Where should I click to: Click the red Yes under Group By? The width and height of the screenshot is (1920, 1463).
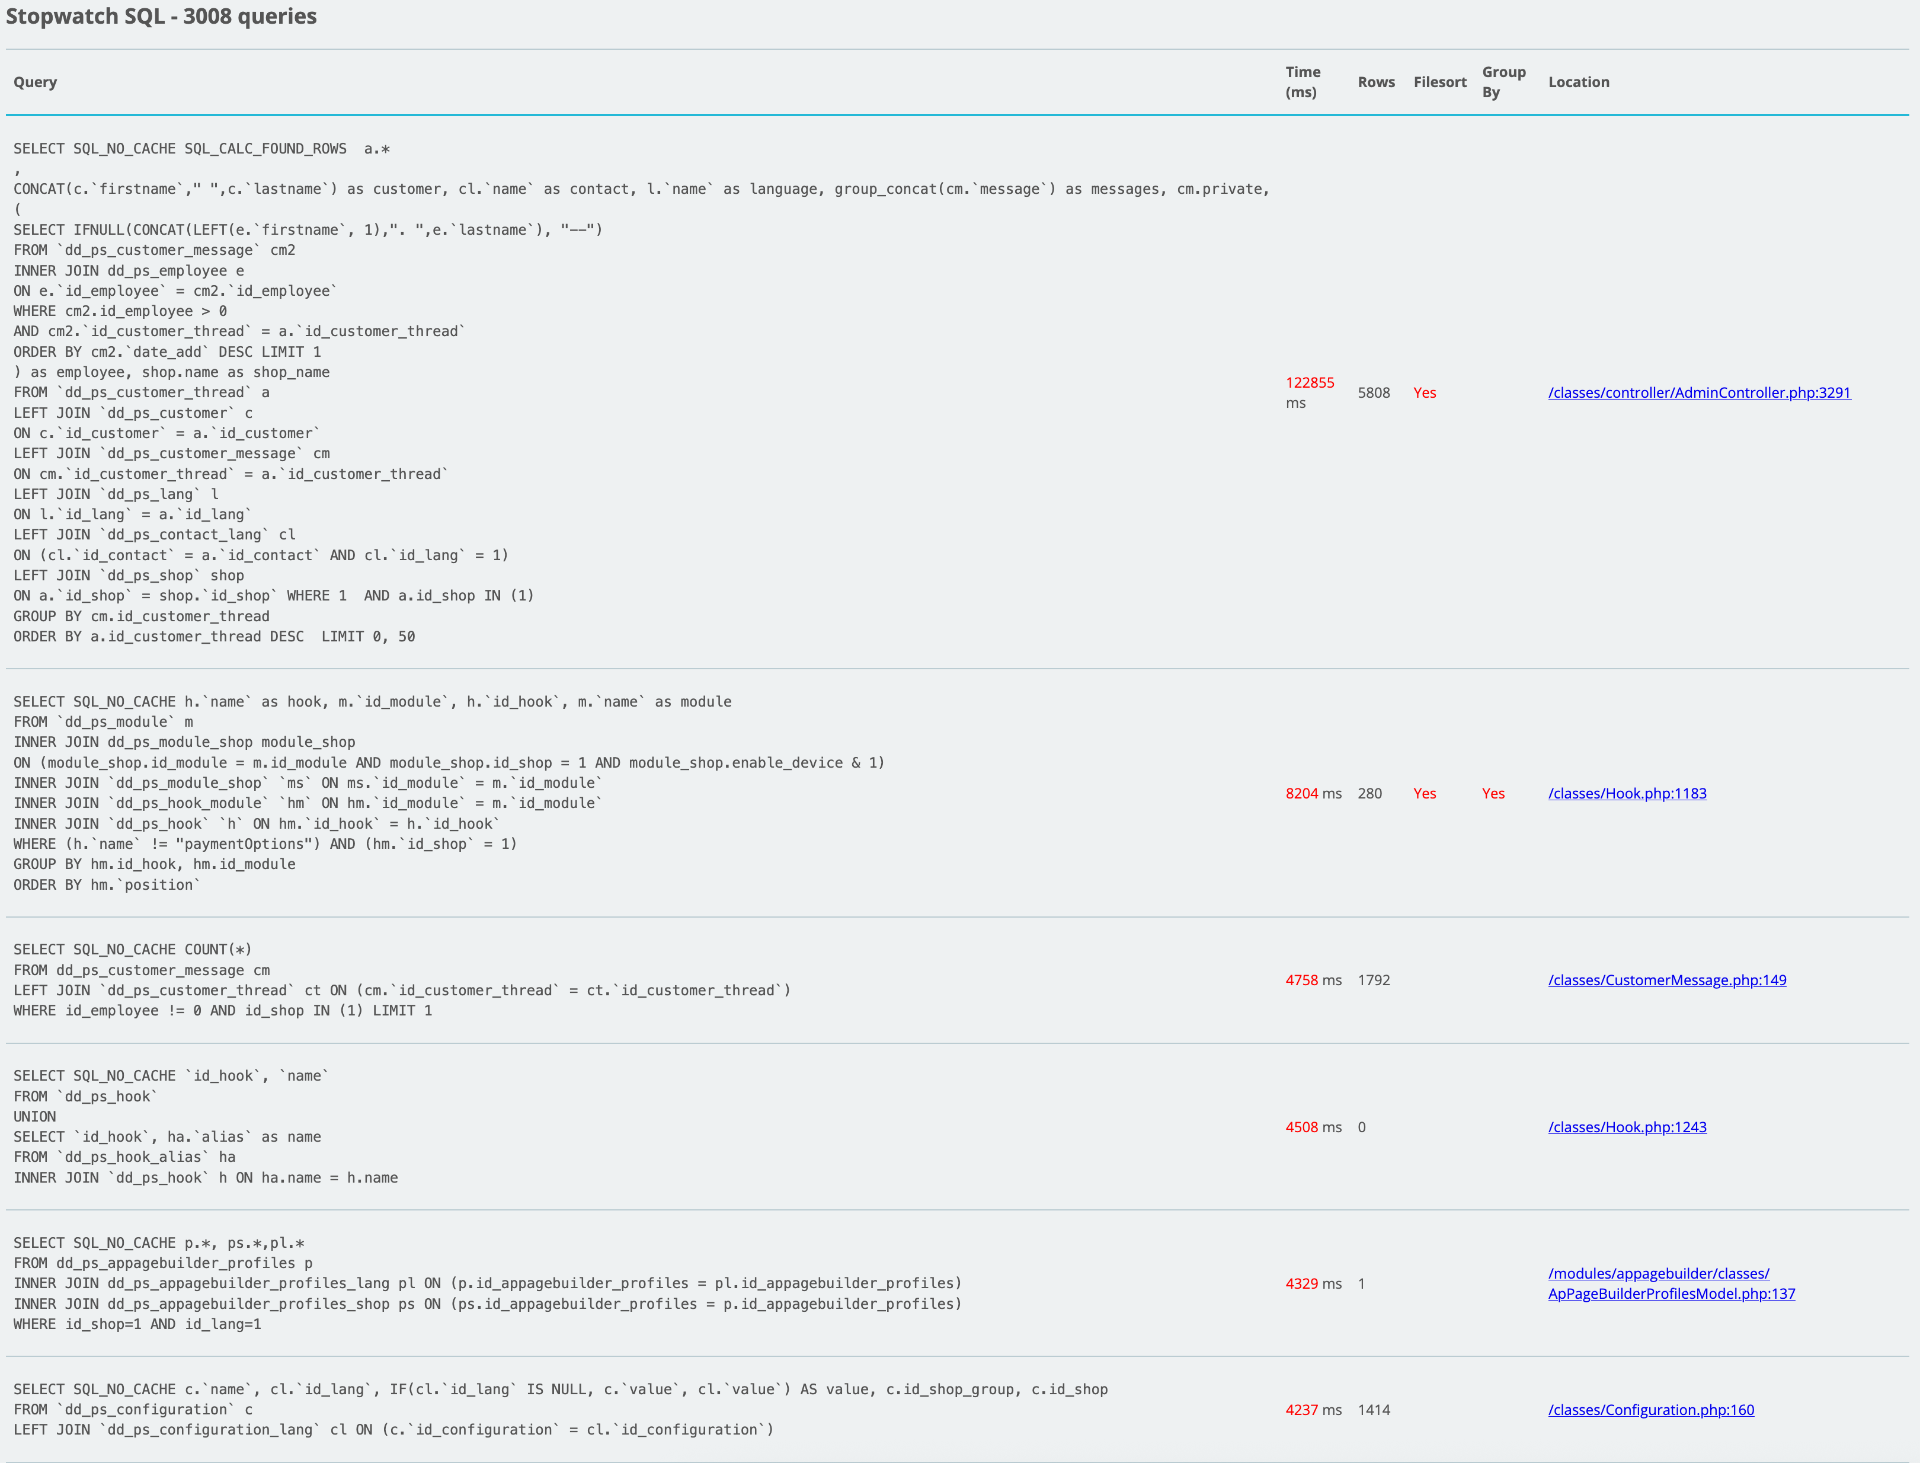click(x=1493, y=794)
